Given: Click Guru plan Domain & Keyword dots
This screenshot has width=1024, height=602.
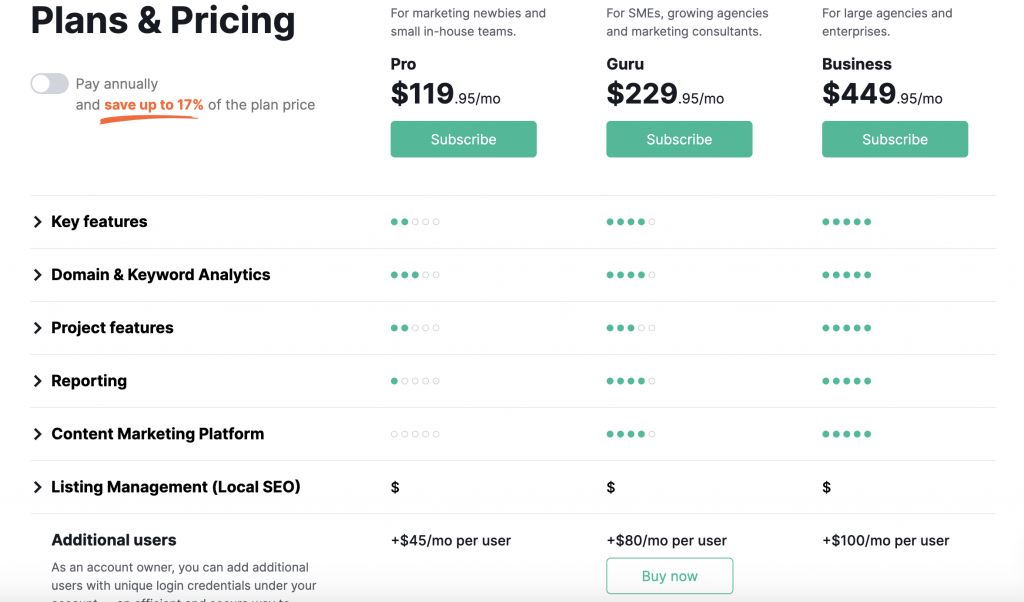Looking at the screenshot, I should (631, 275).
